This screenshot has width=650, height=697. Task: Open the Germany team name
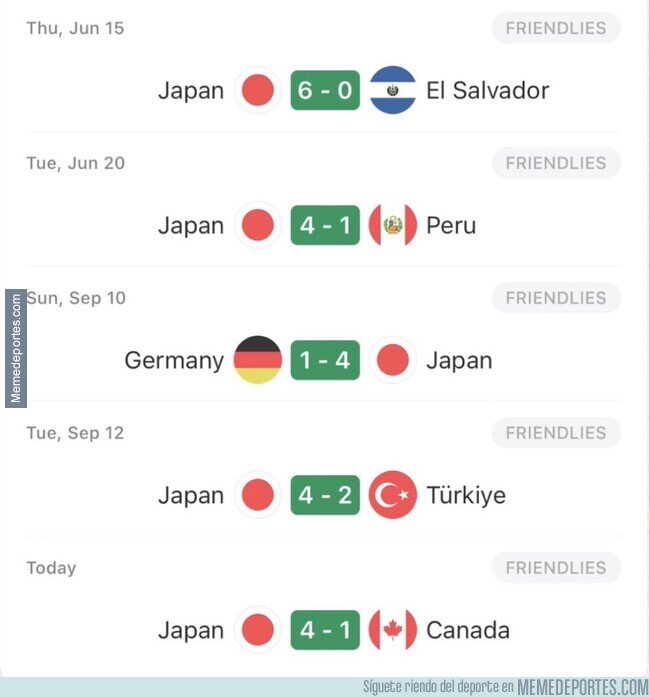pyautogui.click(x=174, y=361)
